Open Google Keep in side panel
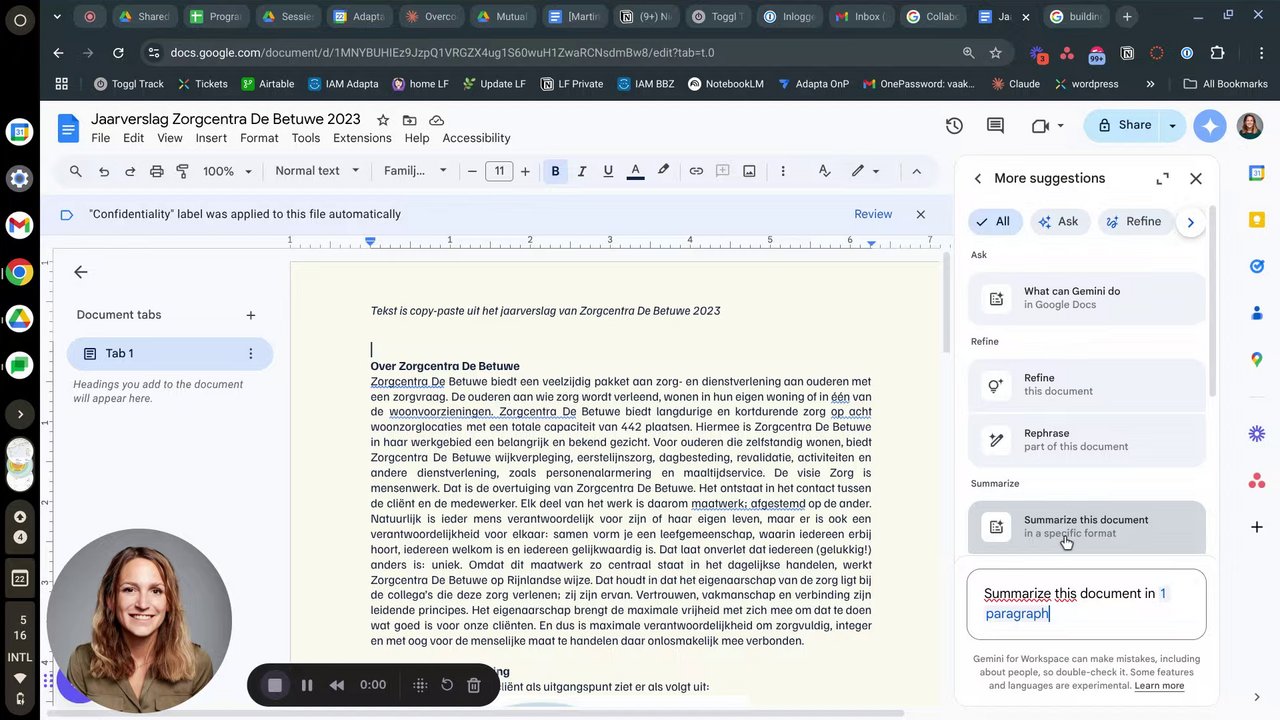Viewport: 1280px width, 720px height. [1257, 219]
